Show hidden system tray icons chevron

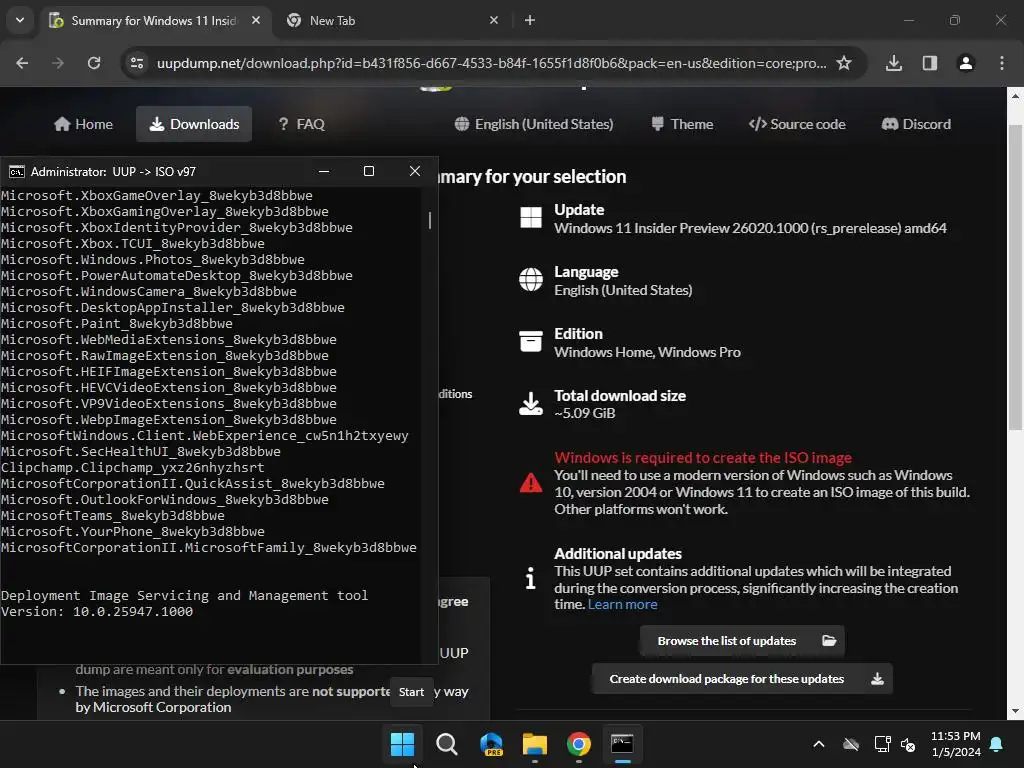click(x=818, y=744)
